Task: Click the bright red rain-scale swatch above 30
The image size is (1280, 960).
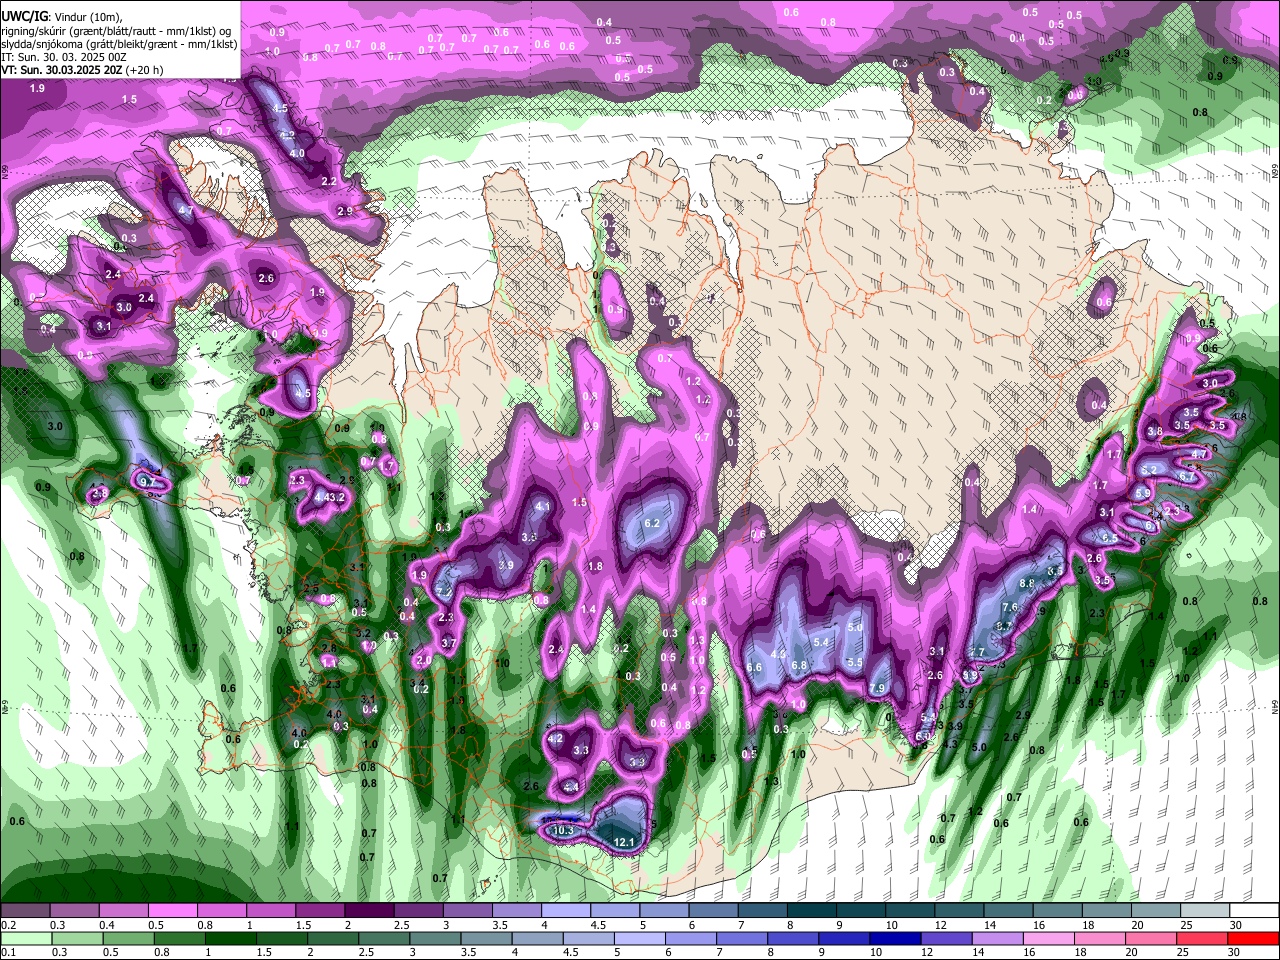Action: (1255, 938)
